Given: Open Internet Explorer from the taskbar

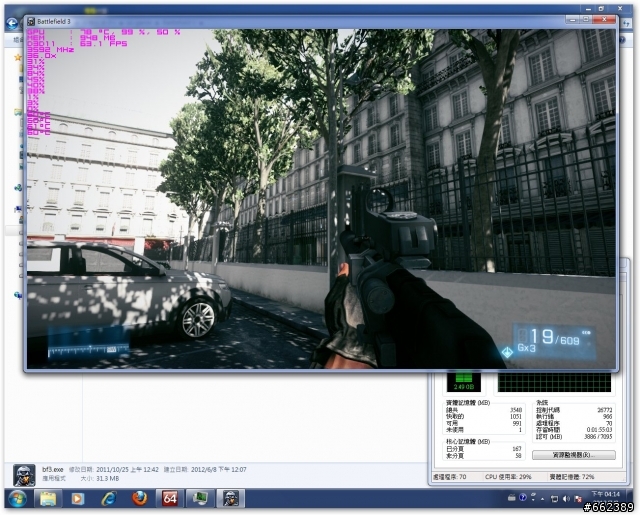Looking at the screenshot, I should click(109, 499).
